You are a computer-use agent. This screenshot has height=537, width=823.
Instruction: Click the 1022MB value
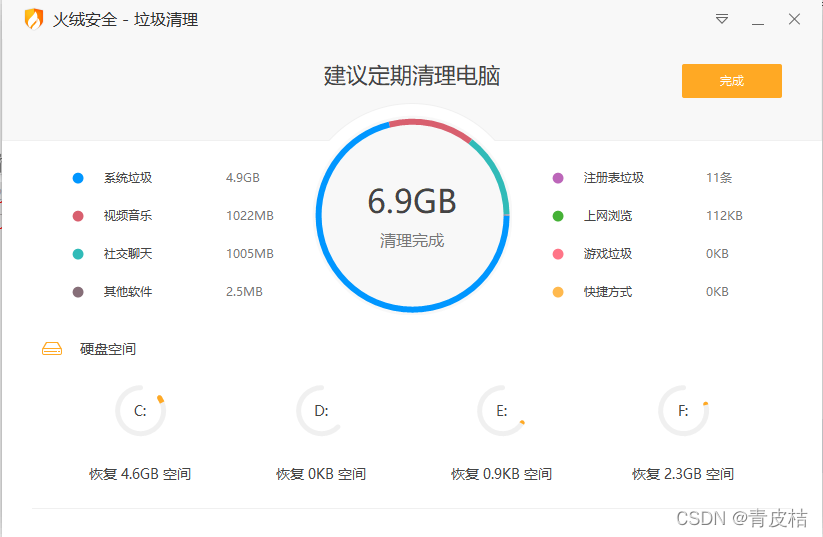(x=250, y=216)
